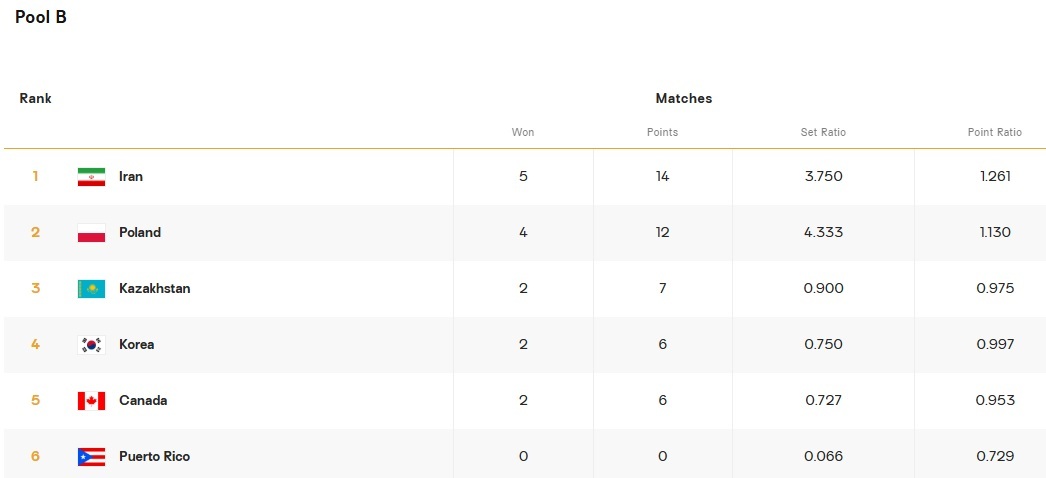Sort by the Set Ratio header
1046x478 pixels.
click(x=823, y=132)
